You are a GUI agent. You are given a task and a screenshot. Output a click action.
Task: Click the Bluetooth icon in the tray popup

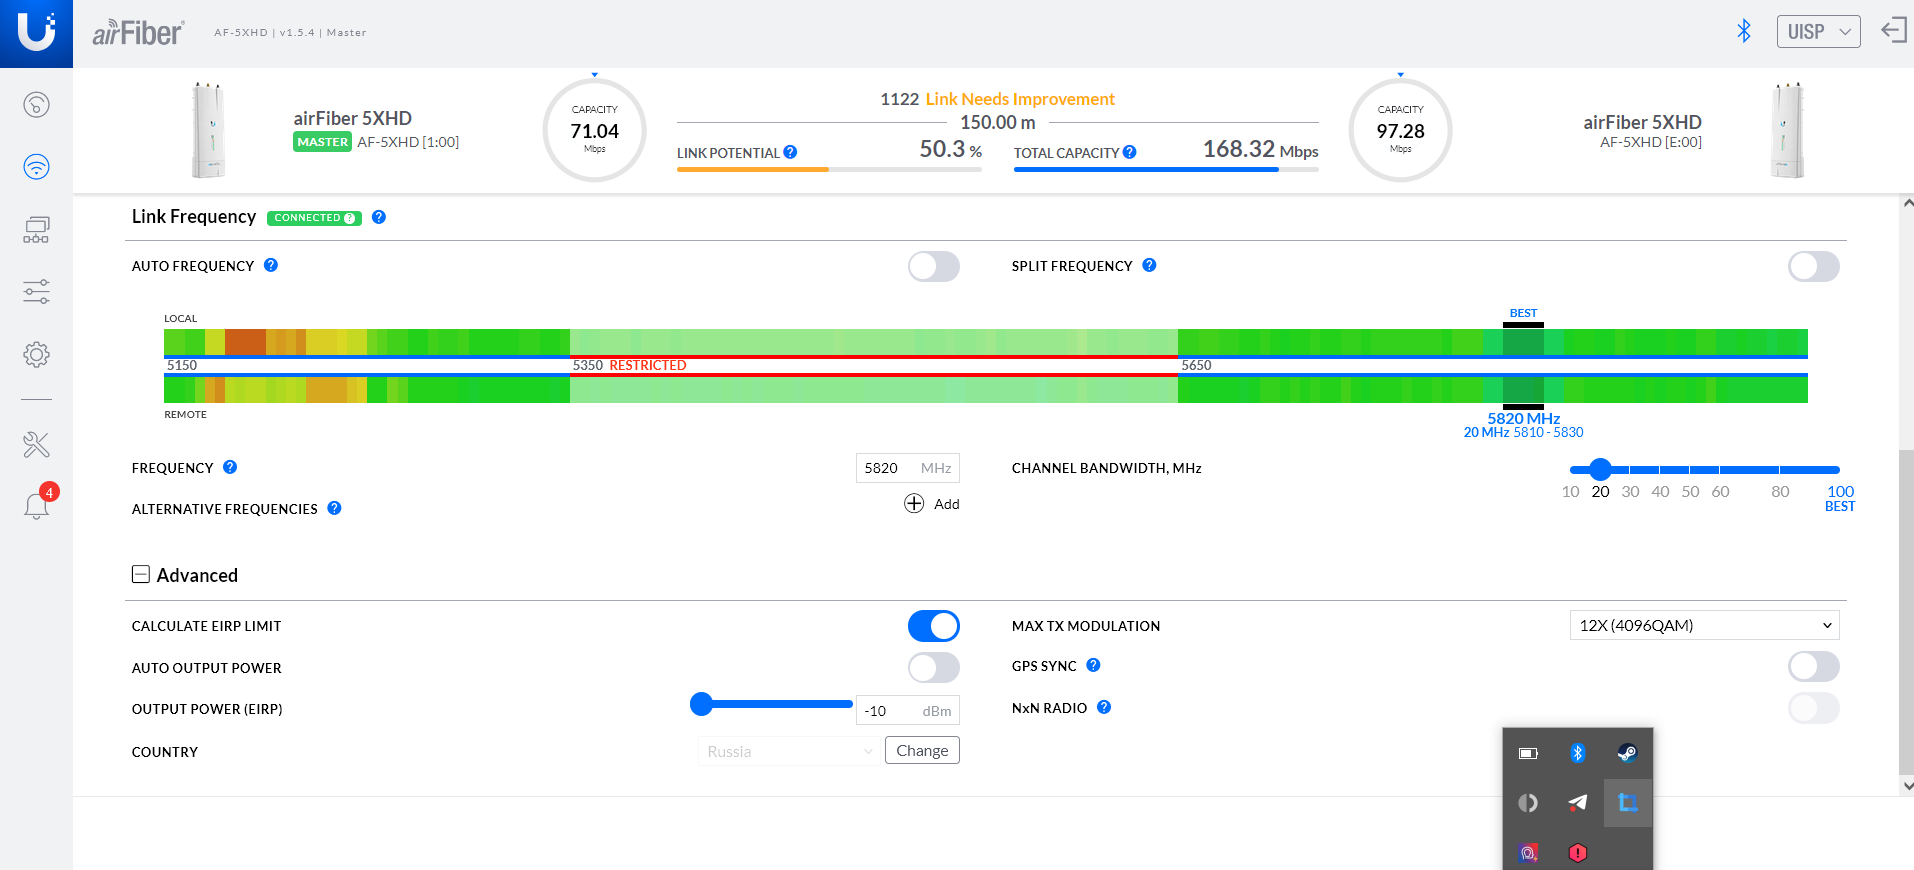pos(1578,753)
